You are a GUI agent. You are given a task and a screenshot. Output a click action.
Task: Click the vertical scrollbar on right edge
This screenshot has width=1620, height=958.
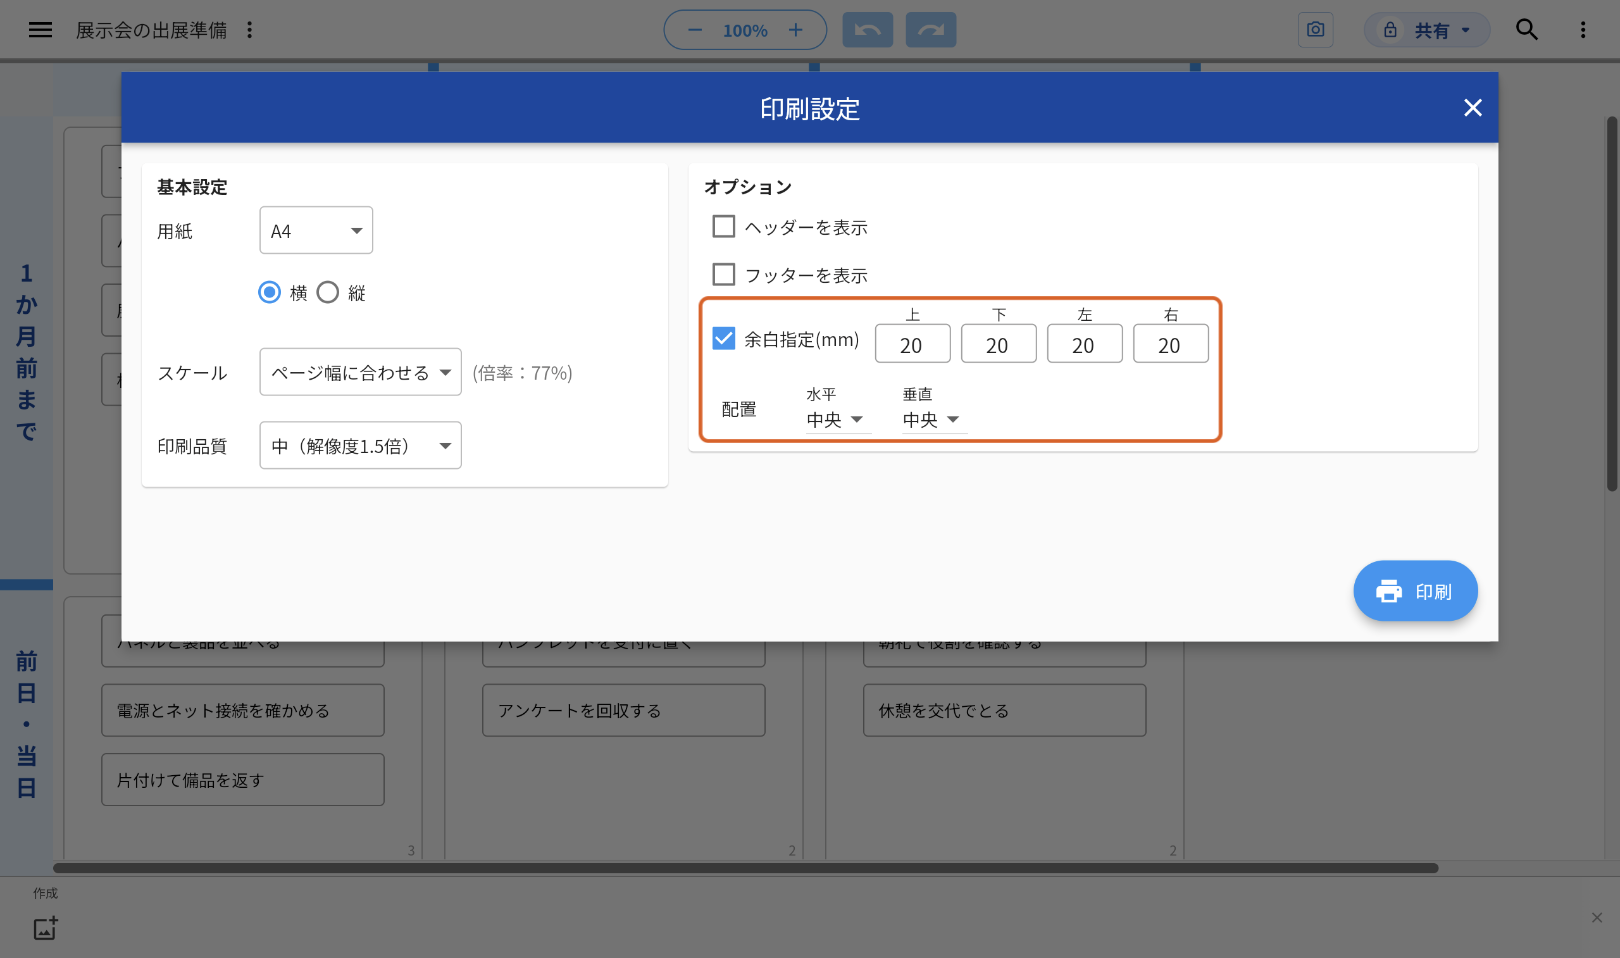pyautogui.click(x=1612, y=304)
